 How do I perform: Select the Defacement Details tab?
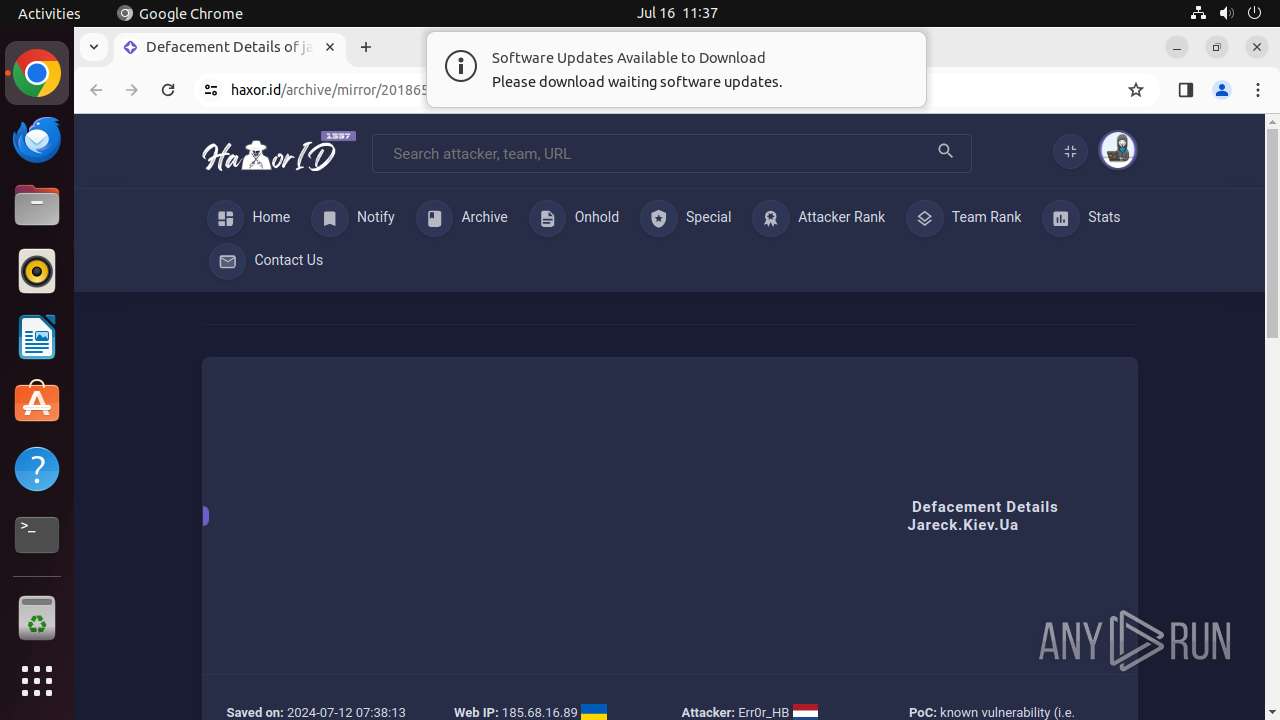click(x=229, y=47)
